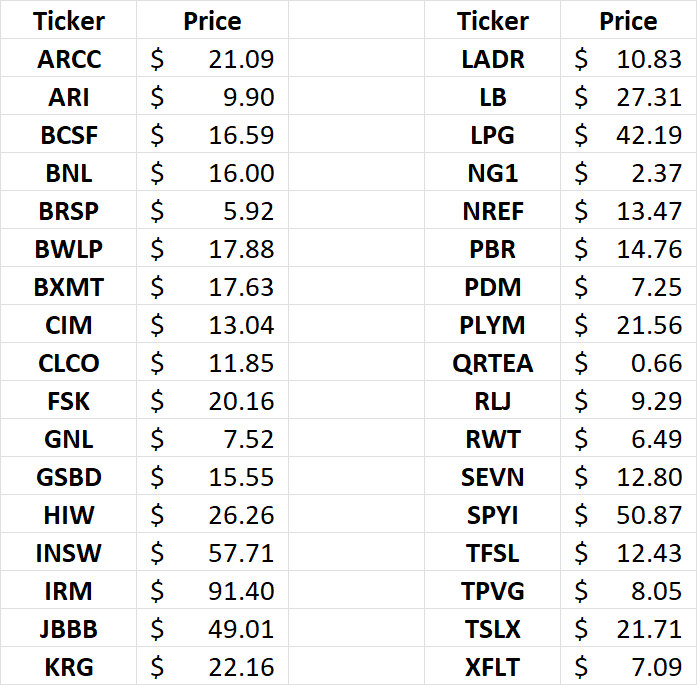Image resolution: width=697 pixels, height=685 pixels.
Task: Click the GSBD ticker cell
Action: [69, 477]
